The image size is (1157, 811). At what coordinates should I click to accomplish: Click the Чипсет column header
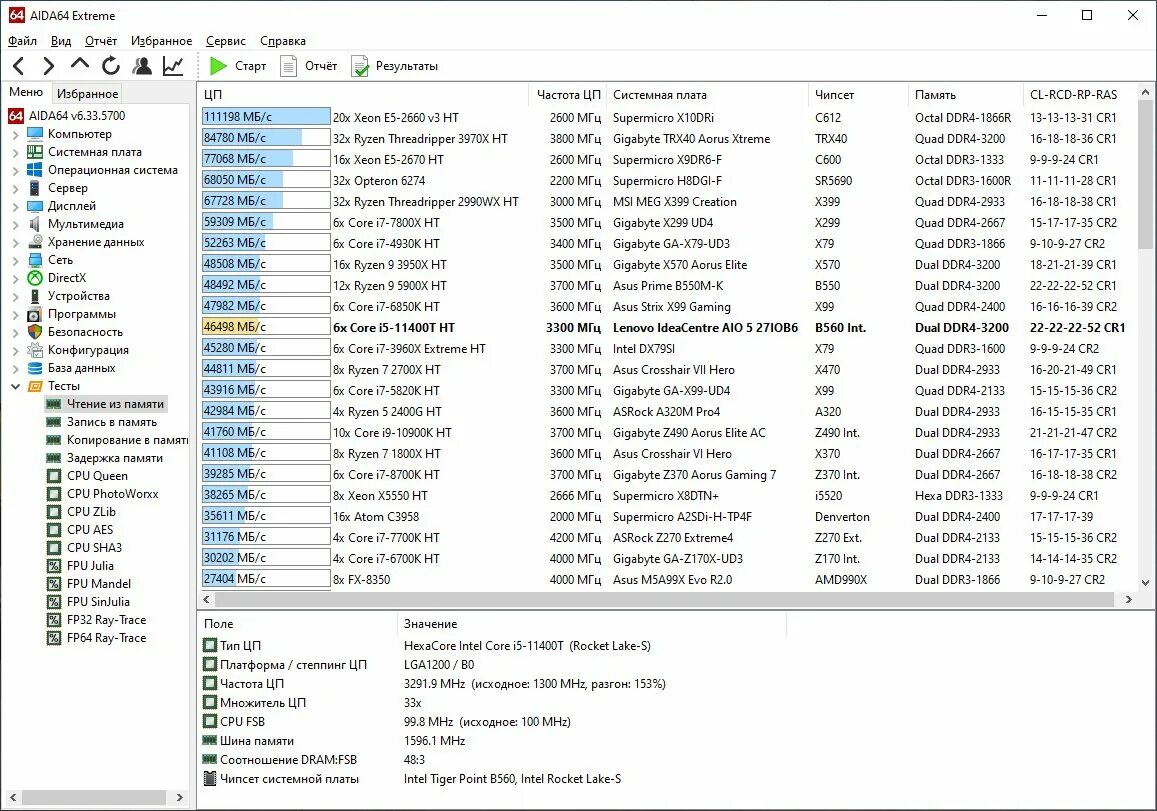point(858,94)
